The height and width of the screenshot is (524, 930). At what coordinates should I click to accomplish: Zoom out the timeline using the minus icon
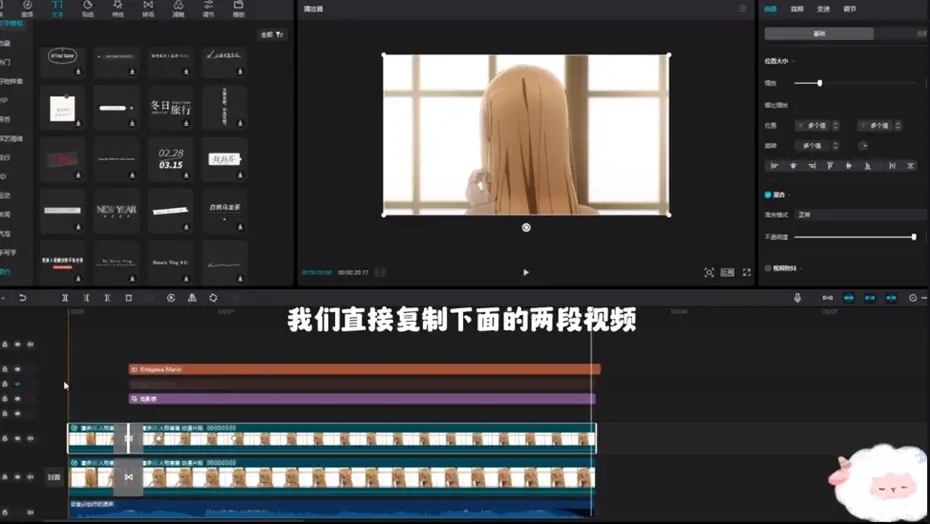pos(913,298)
